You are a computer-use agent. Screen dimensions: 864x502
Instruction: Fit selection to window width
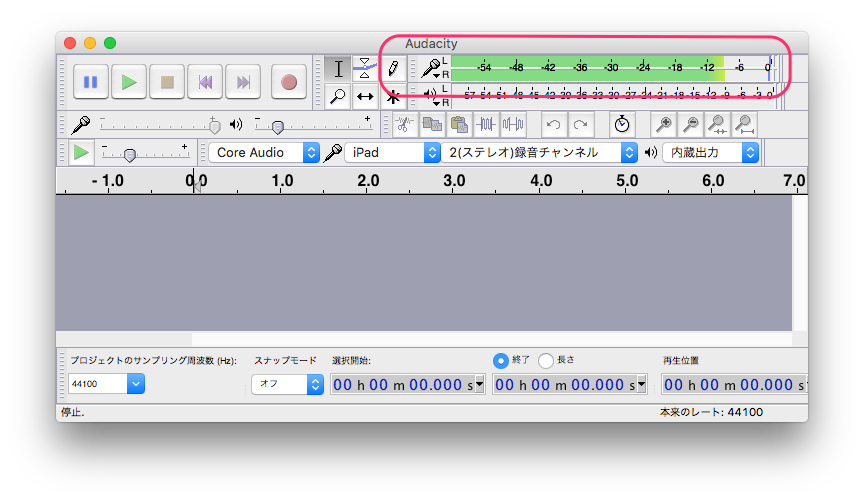pos(717,125)
